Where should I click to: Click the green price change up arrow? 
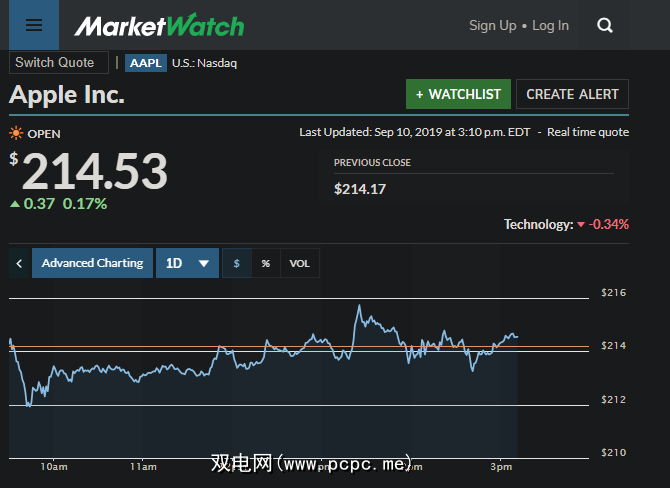(15, 204)
